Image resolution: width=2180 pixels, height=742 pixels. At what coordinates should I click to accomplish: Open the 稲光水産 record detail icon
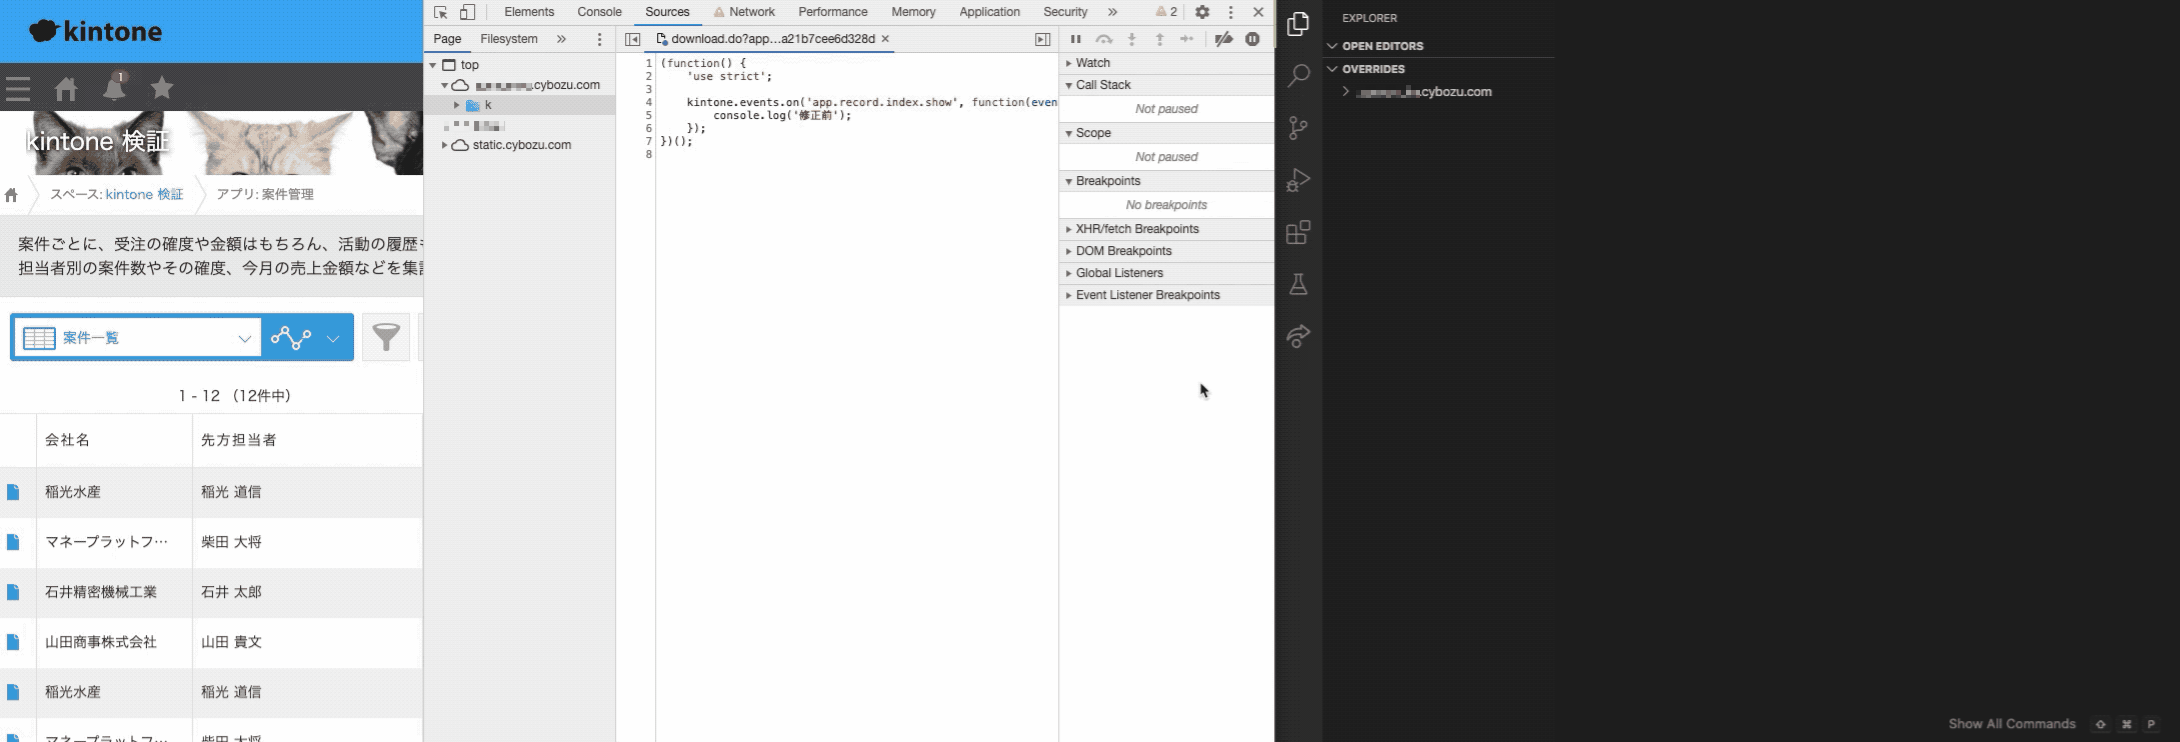(x=13, y=492)
